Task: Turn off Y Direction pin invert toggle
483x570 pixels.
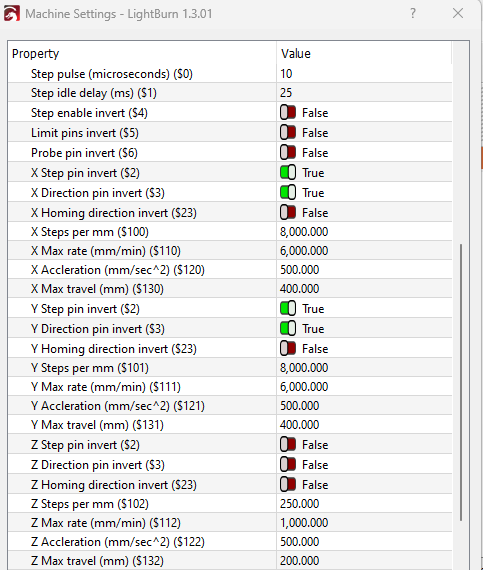Action: (288, 328)
